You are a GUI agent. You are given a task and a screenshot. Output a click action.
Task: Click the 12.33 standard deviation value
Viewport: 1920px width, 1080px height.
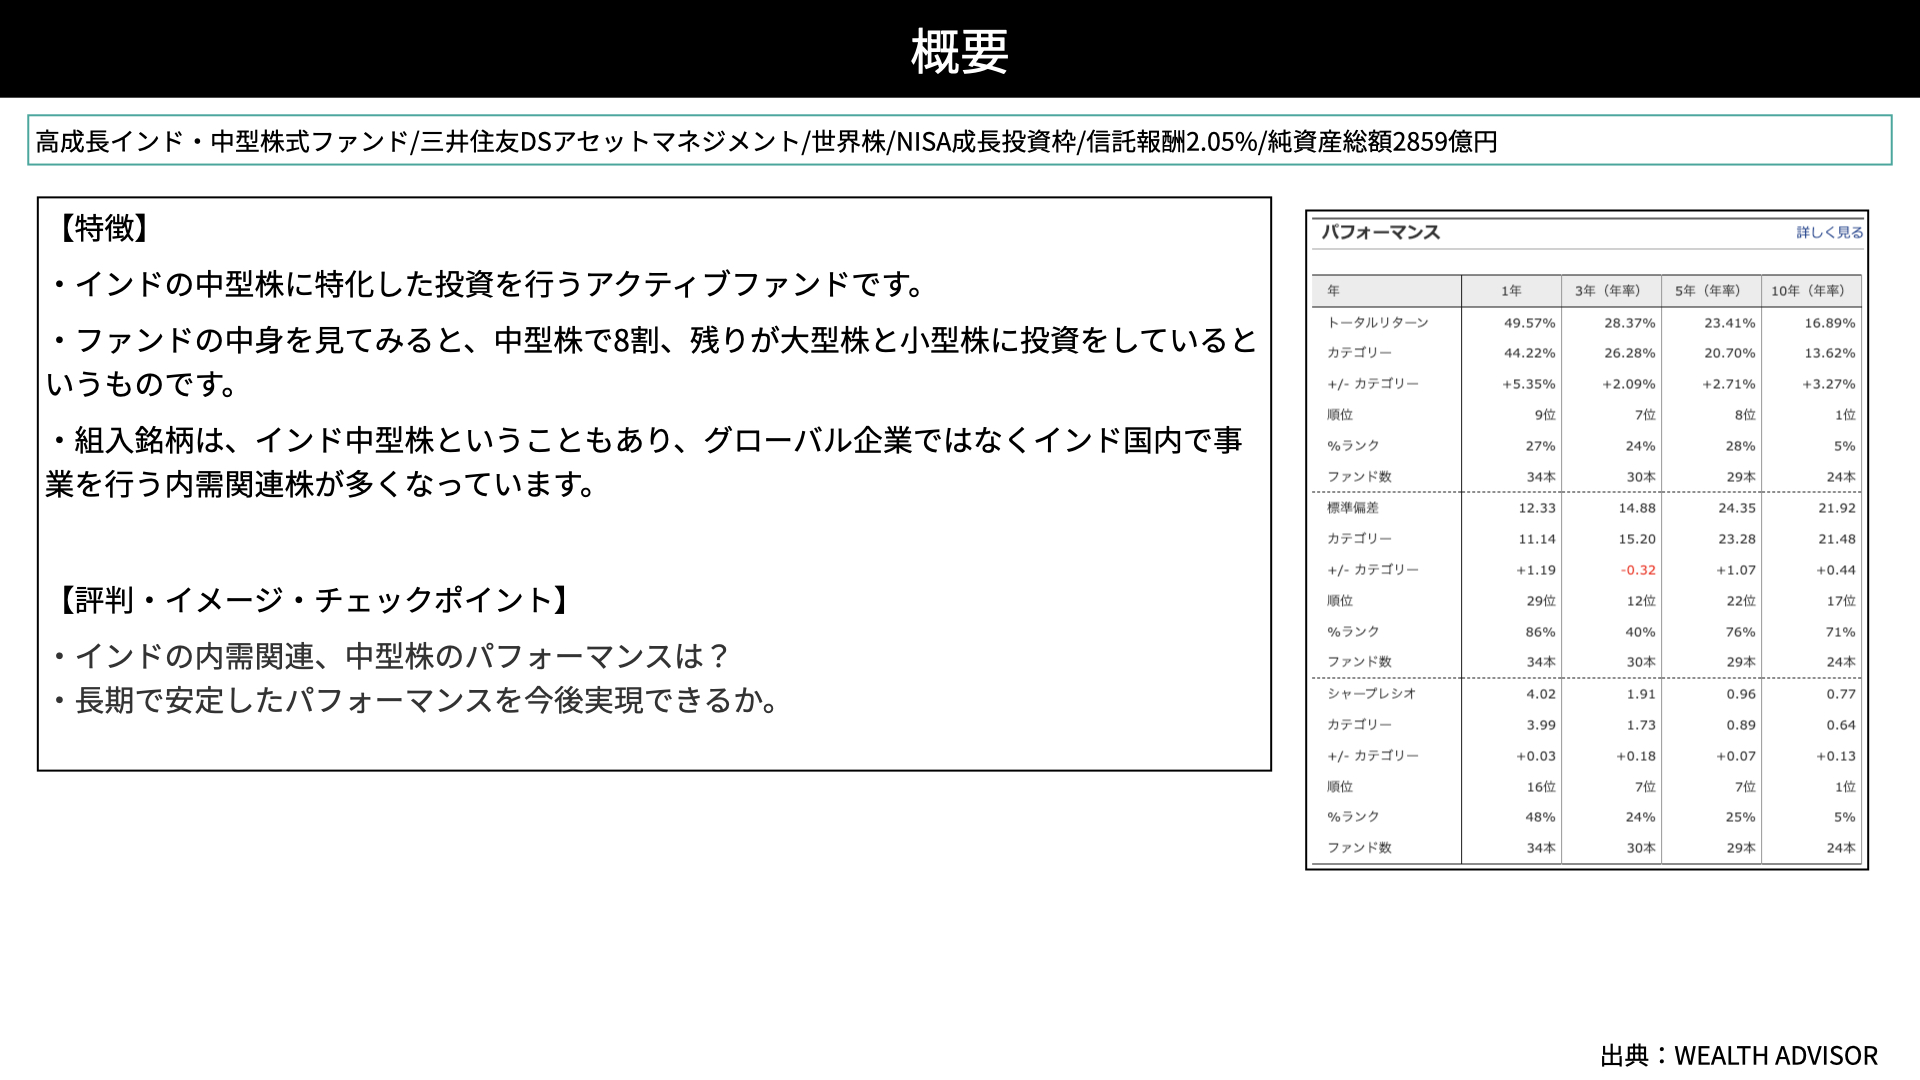coord(1537,508)
